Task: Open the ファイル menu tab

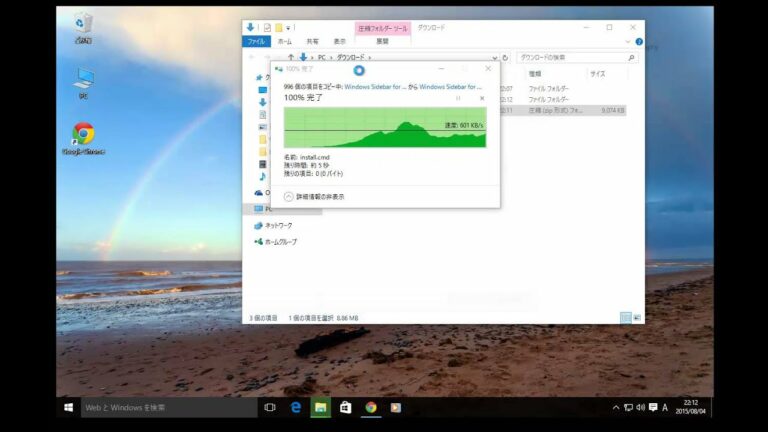Action: 256,42
